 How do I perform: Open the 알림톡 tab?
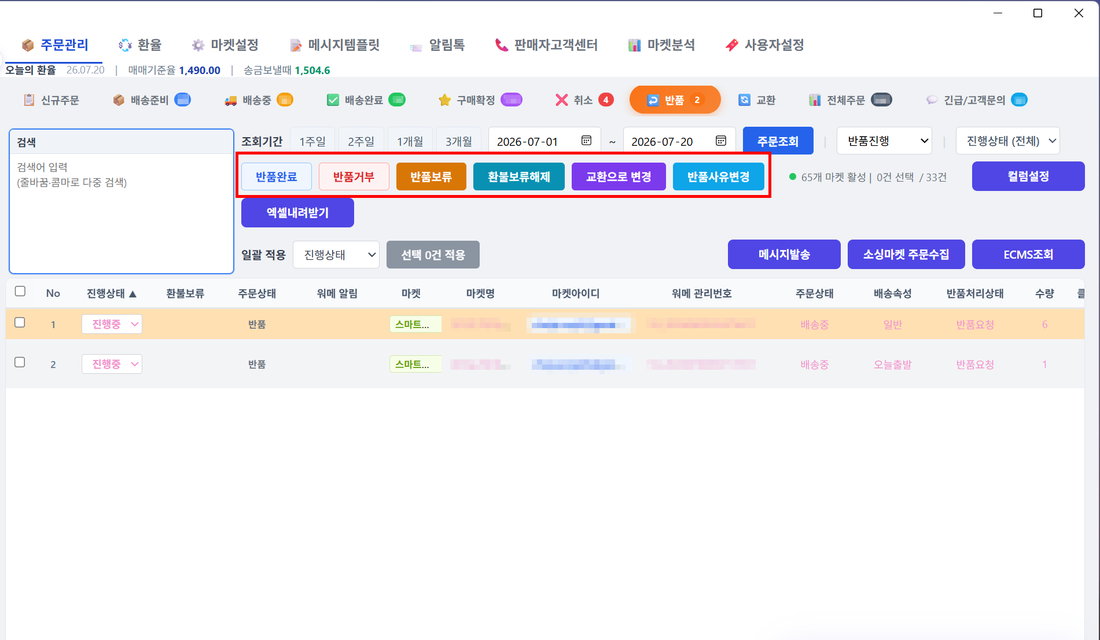tap(437, 45)
